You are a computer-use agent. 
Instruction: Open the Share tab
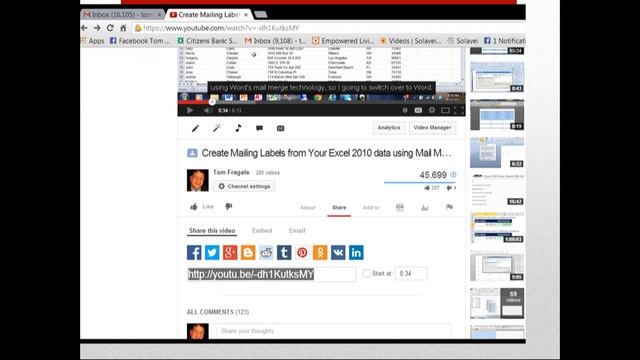(x=339, y=208)
